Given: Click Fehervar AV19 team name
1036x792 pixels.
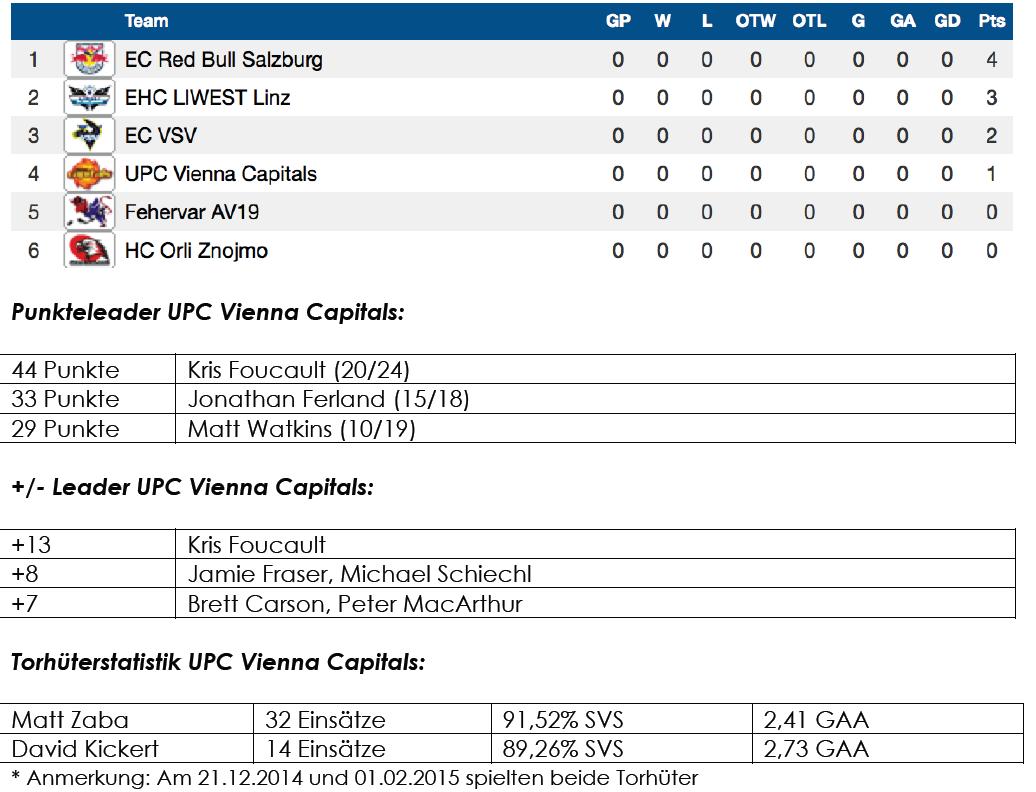Looking at the screenshot, I should tap(192, 212).
